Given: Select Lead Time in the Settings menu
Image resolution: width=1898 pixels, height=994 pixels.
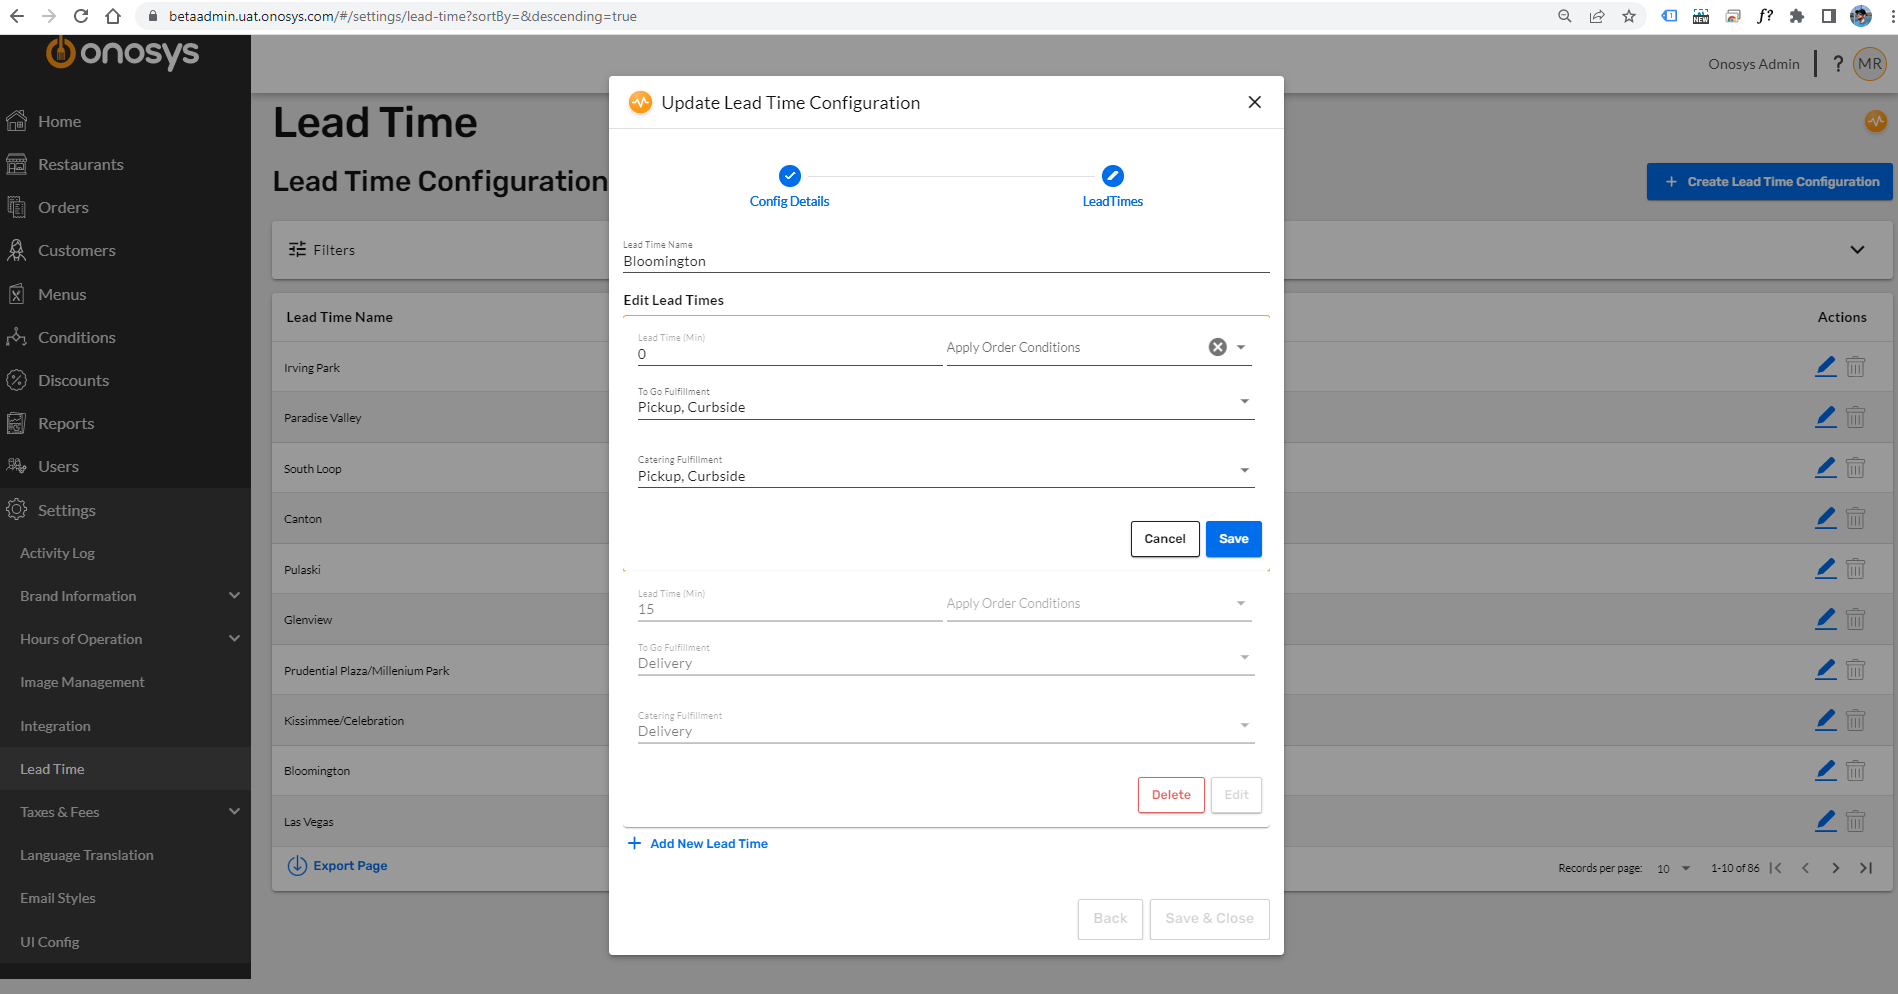Looking at the screenshot, I should click(x=52, y=768).
